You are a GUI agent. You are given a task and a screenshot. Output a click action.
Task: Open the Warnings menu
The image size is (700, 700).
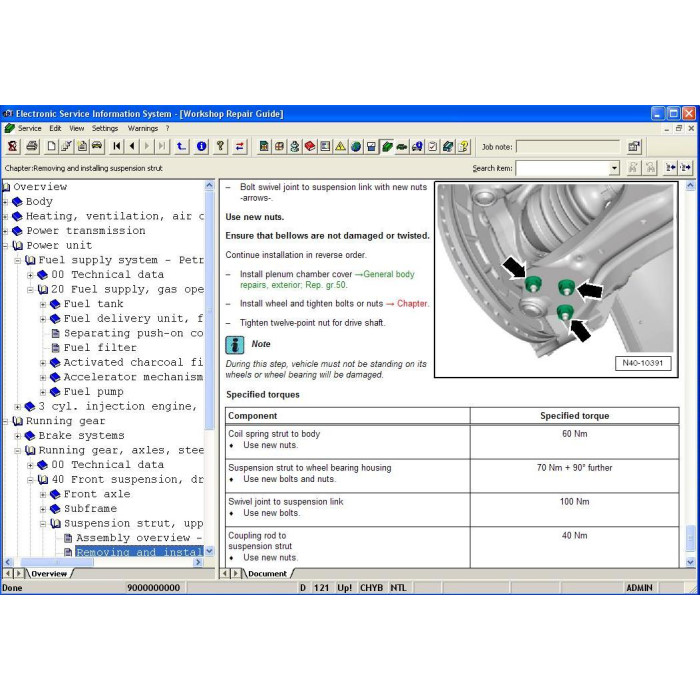pyautogui.click(x=143, y=129)
